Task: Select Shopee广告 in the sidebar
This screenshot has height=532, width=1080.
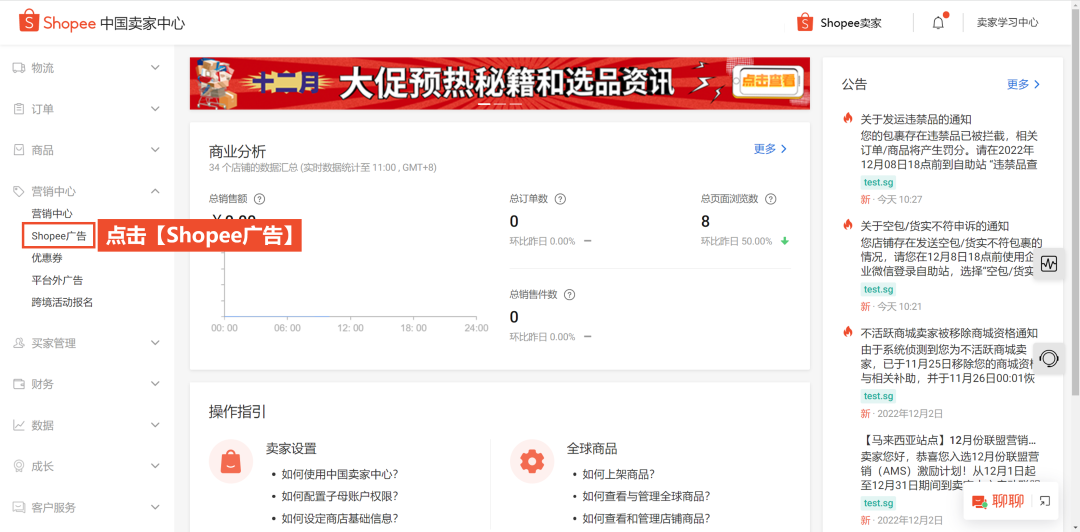Action: coord(59,236)
